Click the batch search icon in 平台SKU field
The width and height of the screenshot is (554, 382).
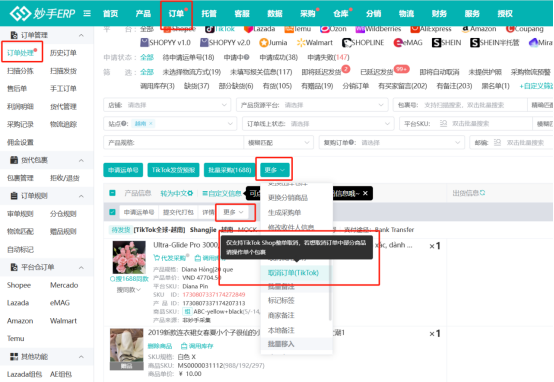tap(443, 124)
